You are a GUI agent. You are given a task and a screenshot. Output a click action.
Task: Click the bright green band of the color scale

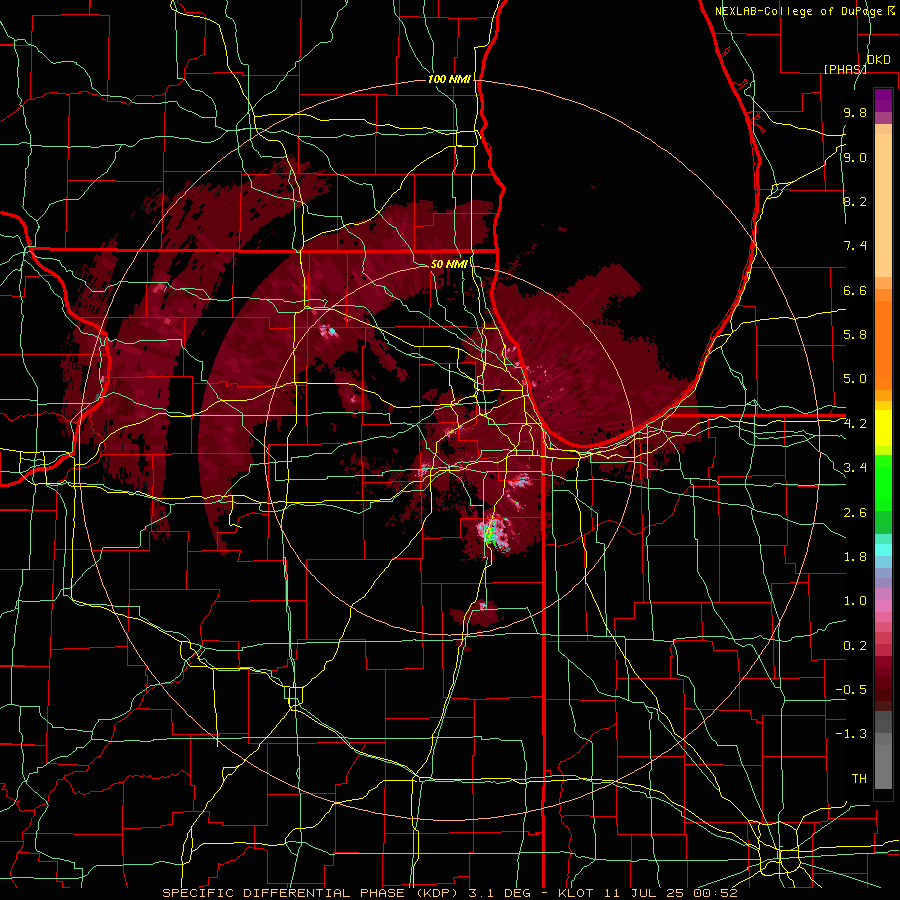[883, 483]
